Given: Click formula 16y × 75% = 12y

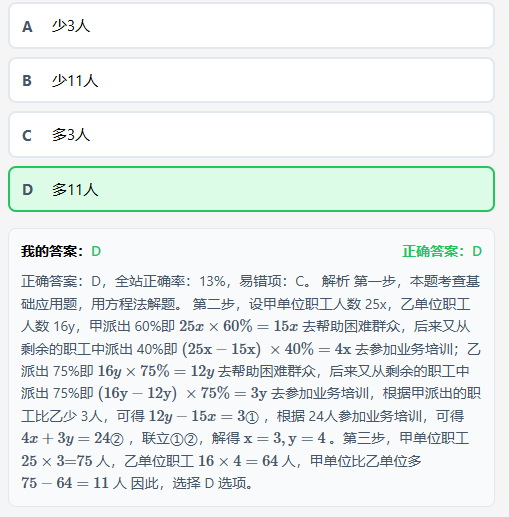Looking at the screenshot, I should [156, 371].
